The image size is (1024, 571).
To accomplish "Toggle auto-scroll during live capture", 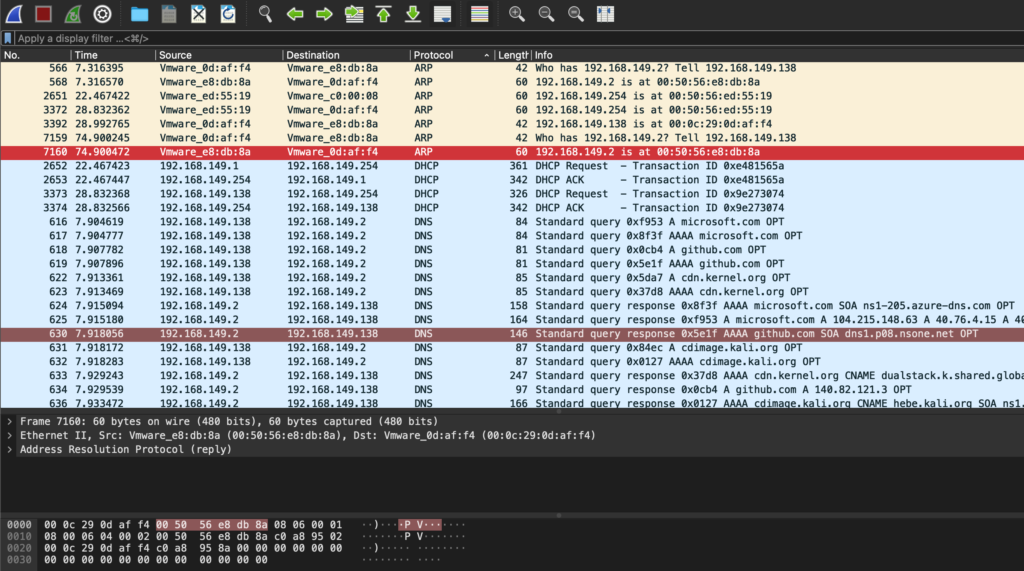I will 443,14.
